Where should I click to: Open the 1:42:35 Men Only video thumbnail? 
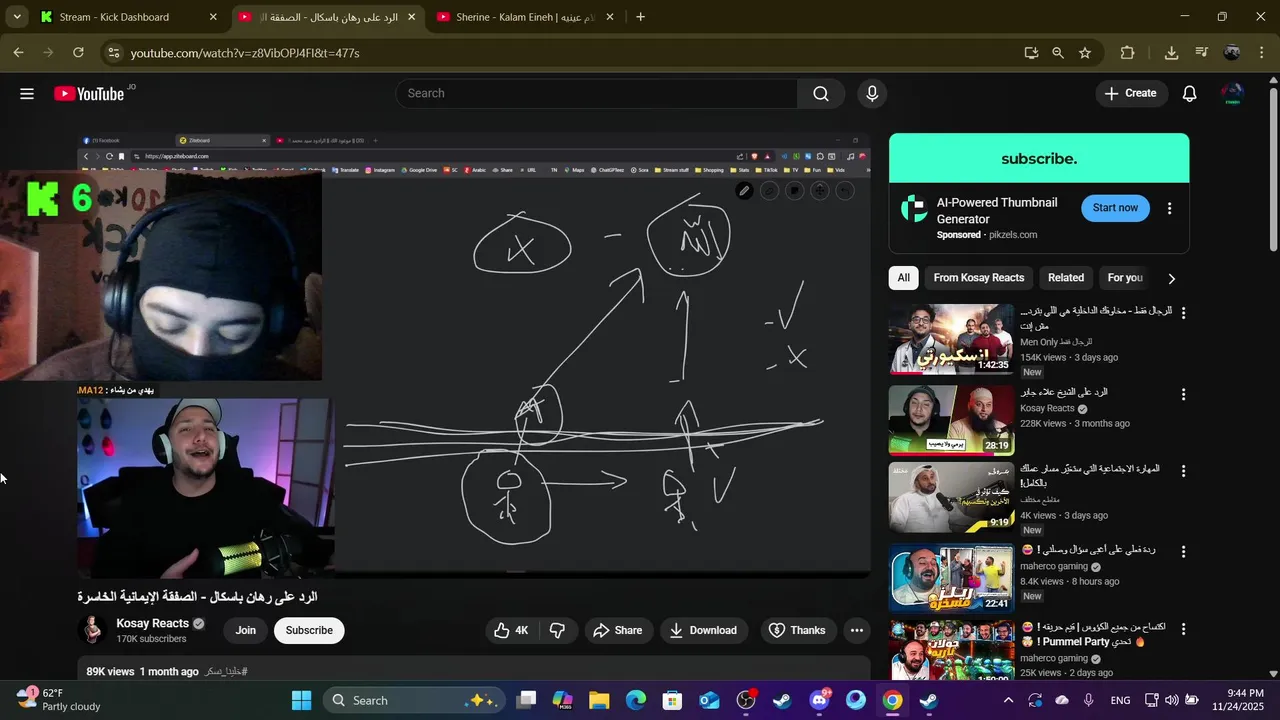(x=951, y=339)
